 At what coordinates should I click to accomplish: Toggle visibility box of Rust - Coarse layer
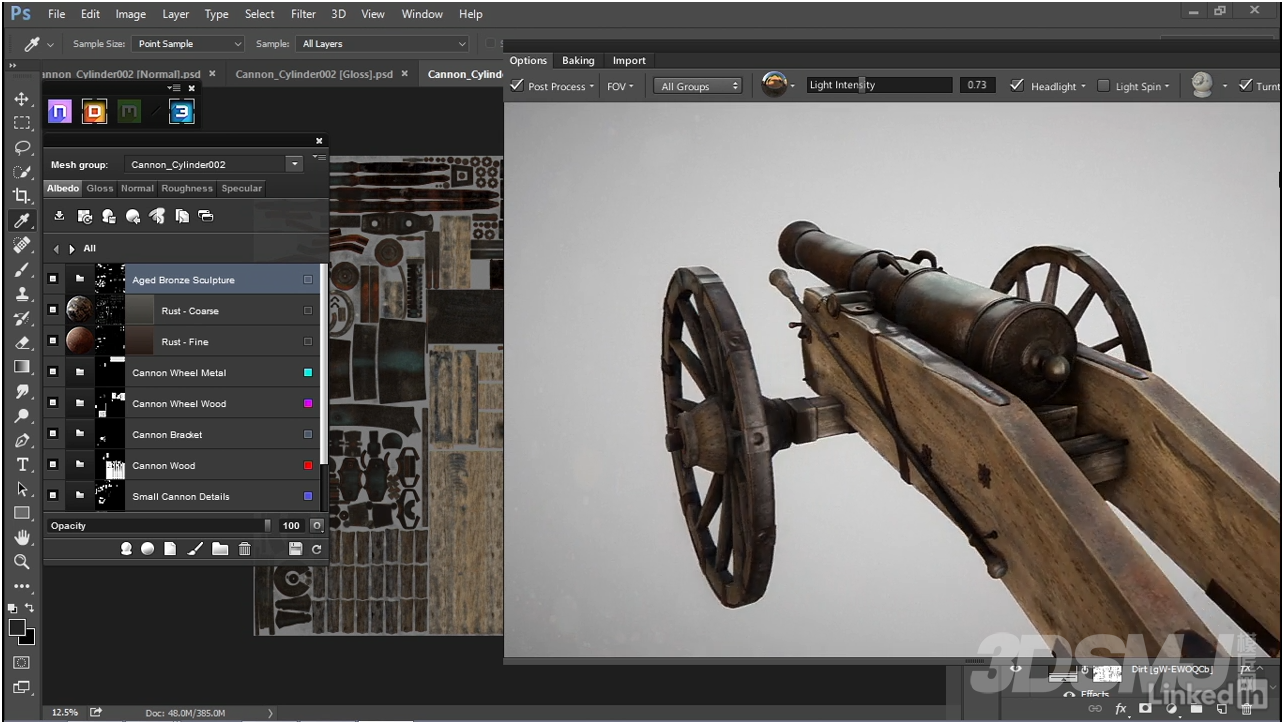(53, 311)
